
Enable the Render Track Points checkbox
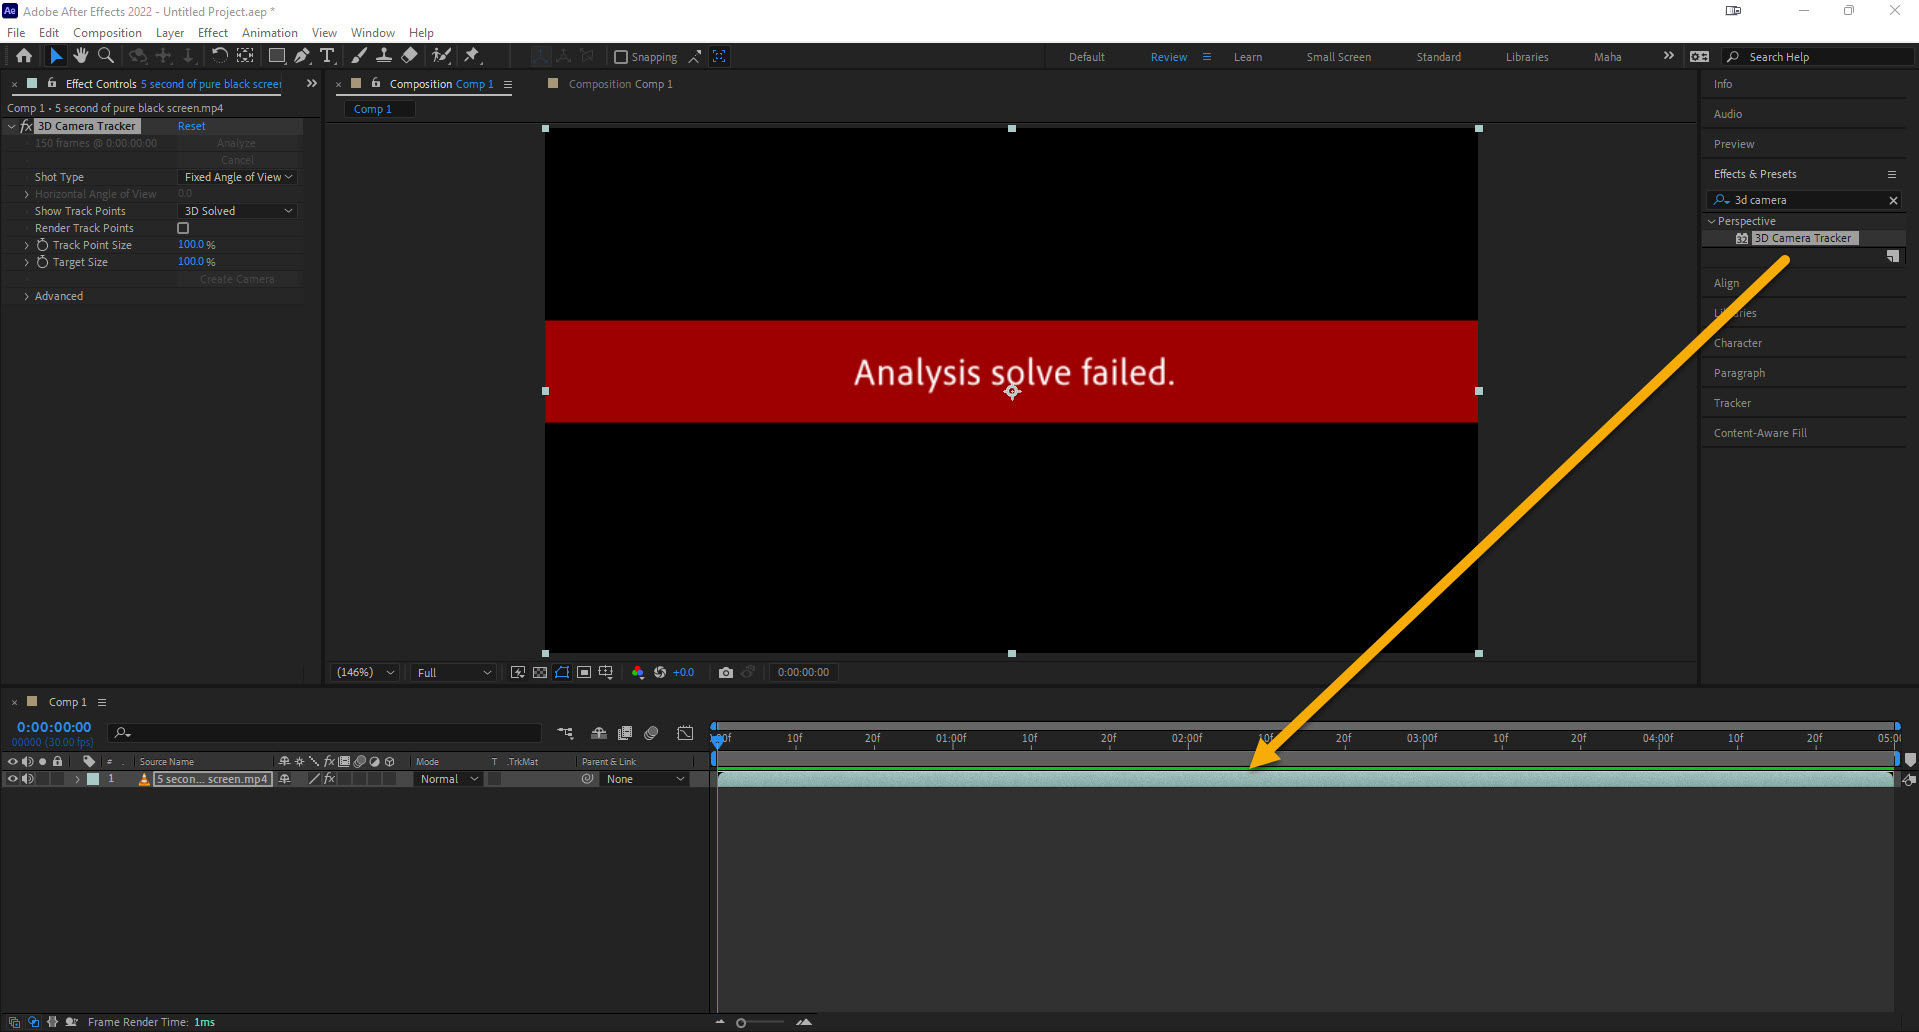click(183, 227)
